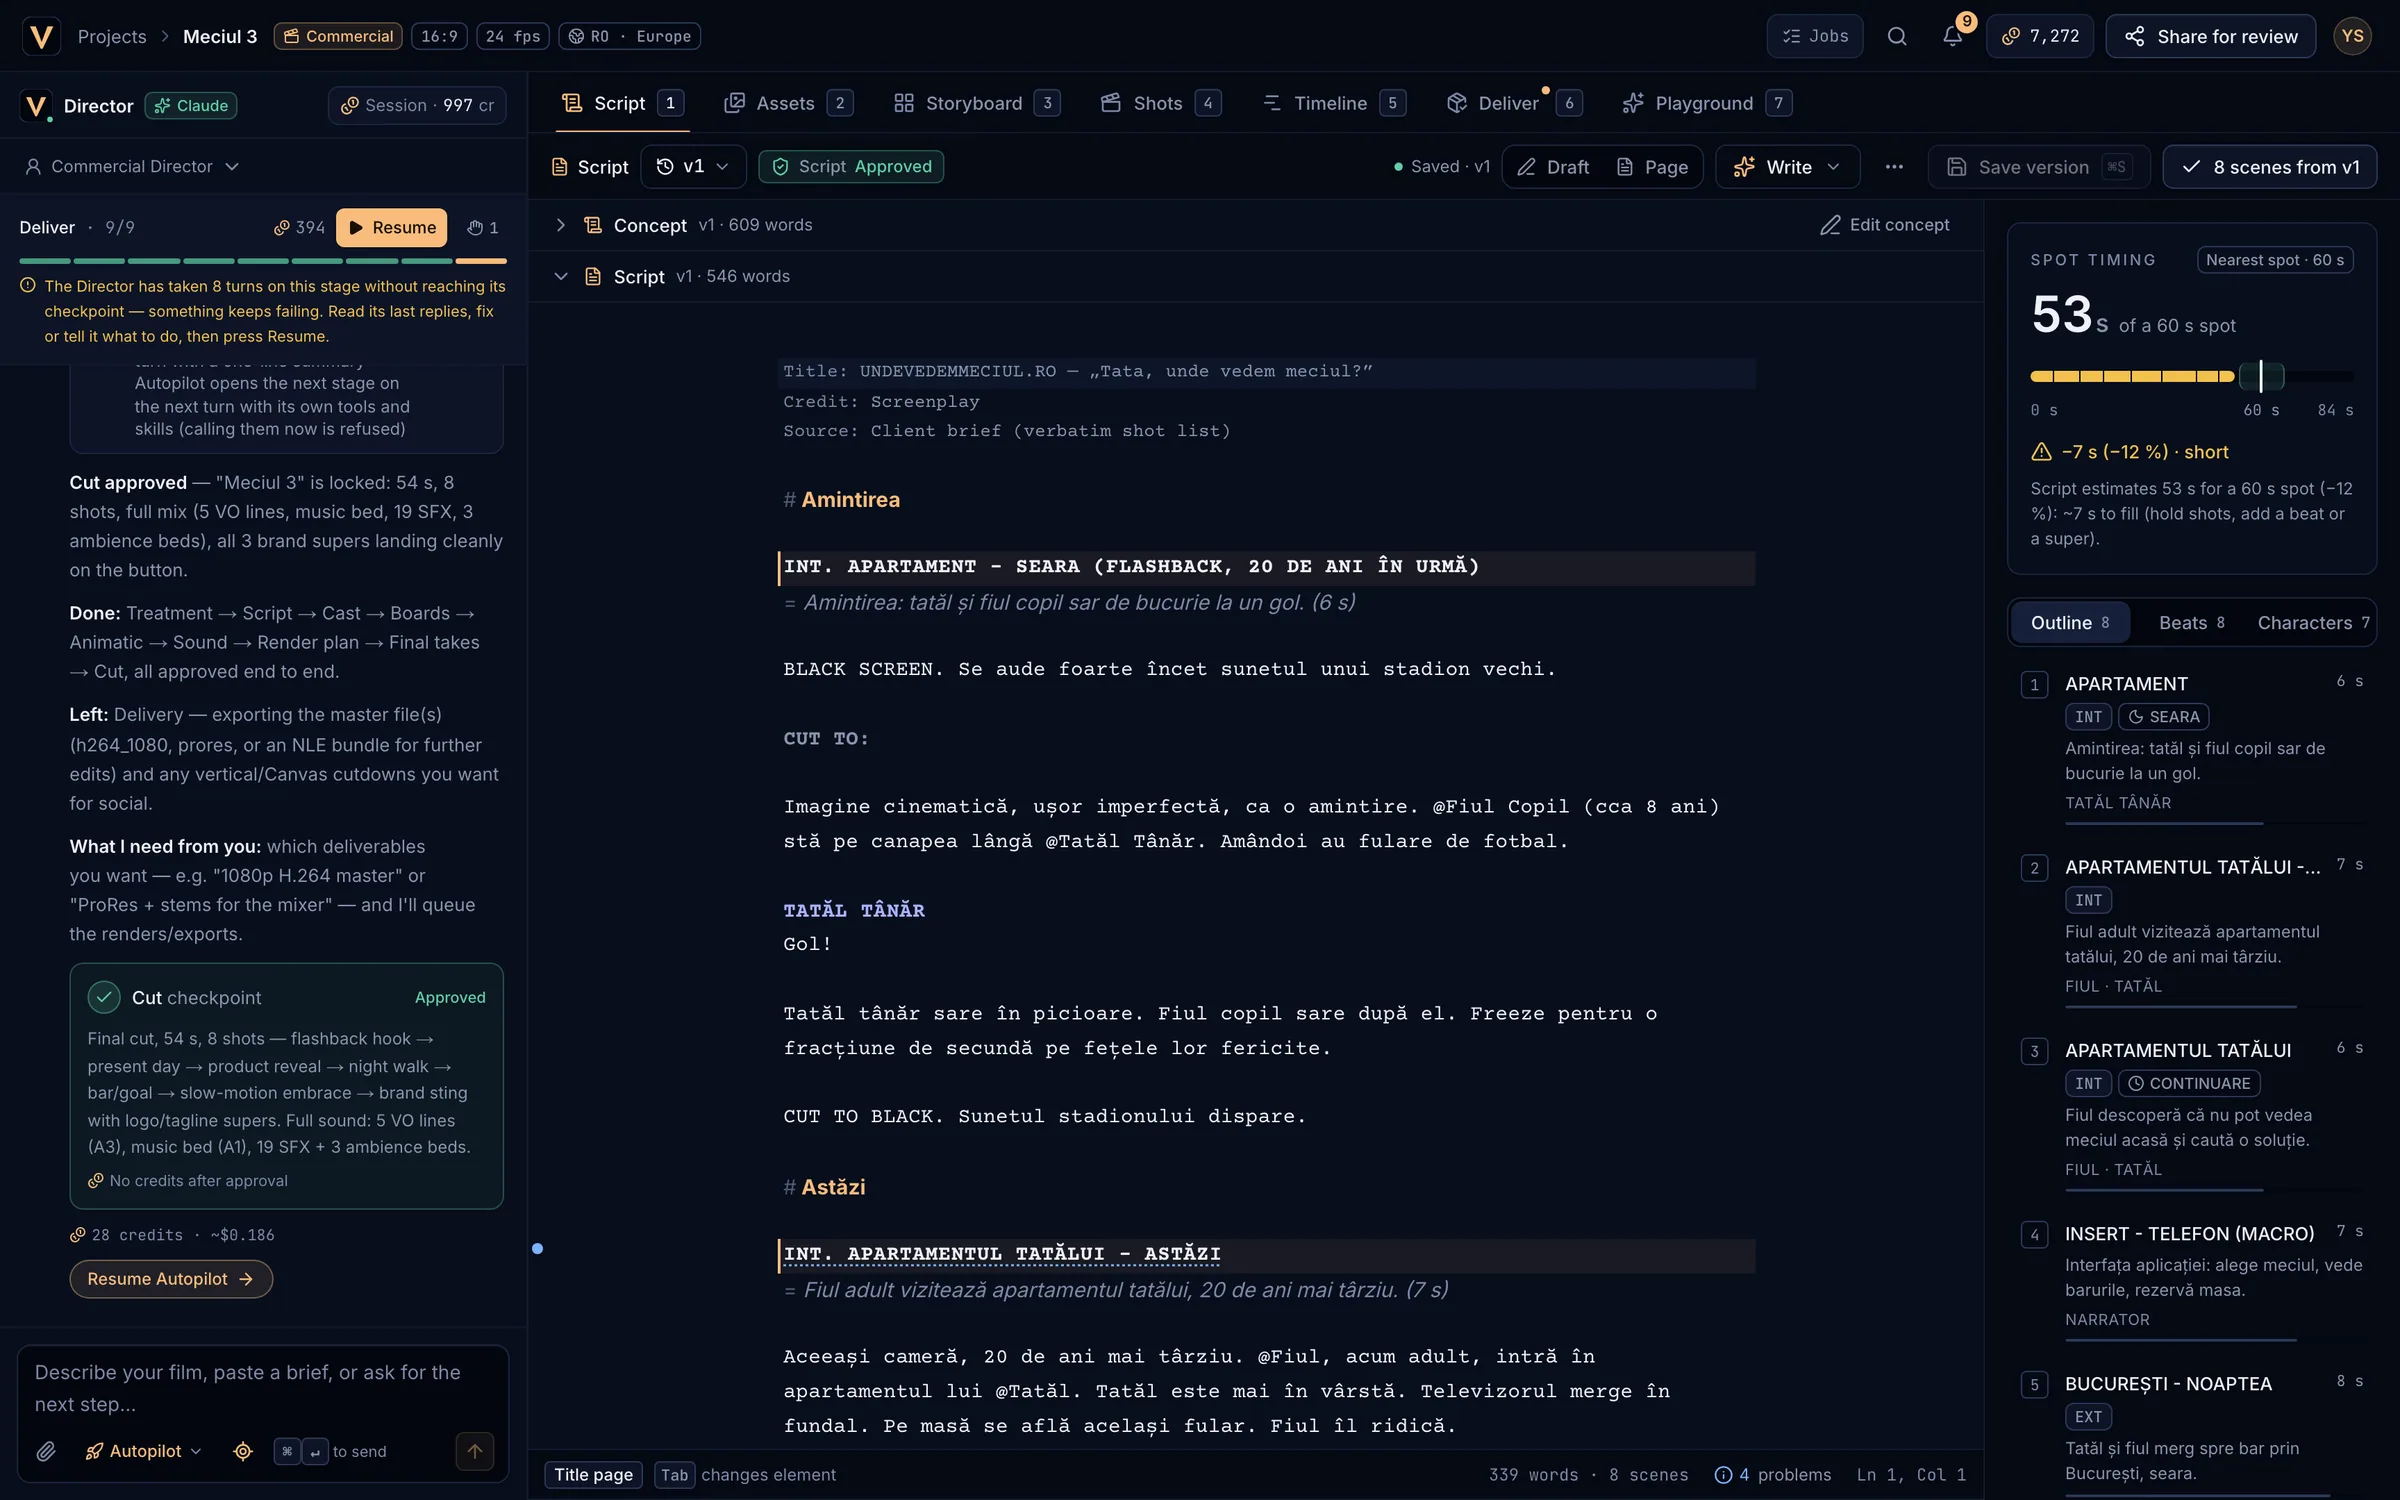Click Share for review
The height and width of the screenshot is (1500, 2400).
coord(2210,36)
